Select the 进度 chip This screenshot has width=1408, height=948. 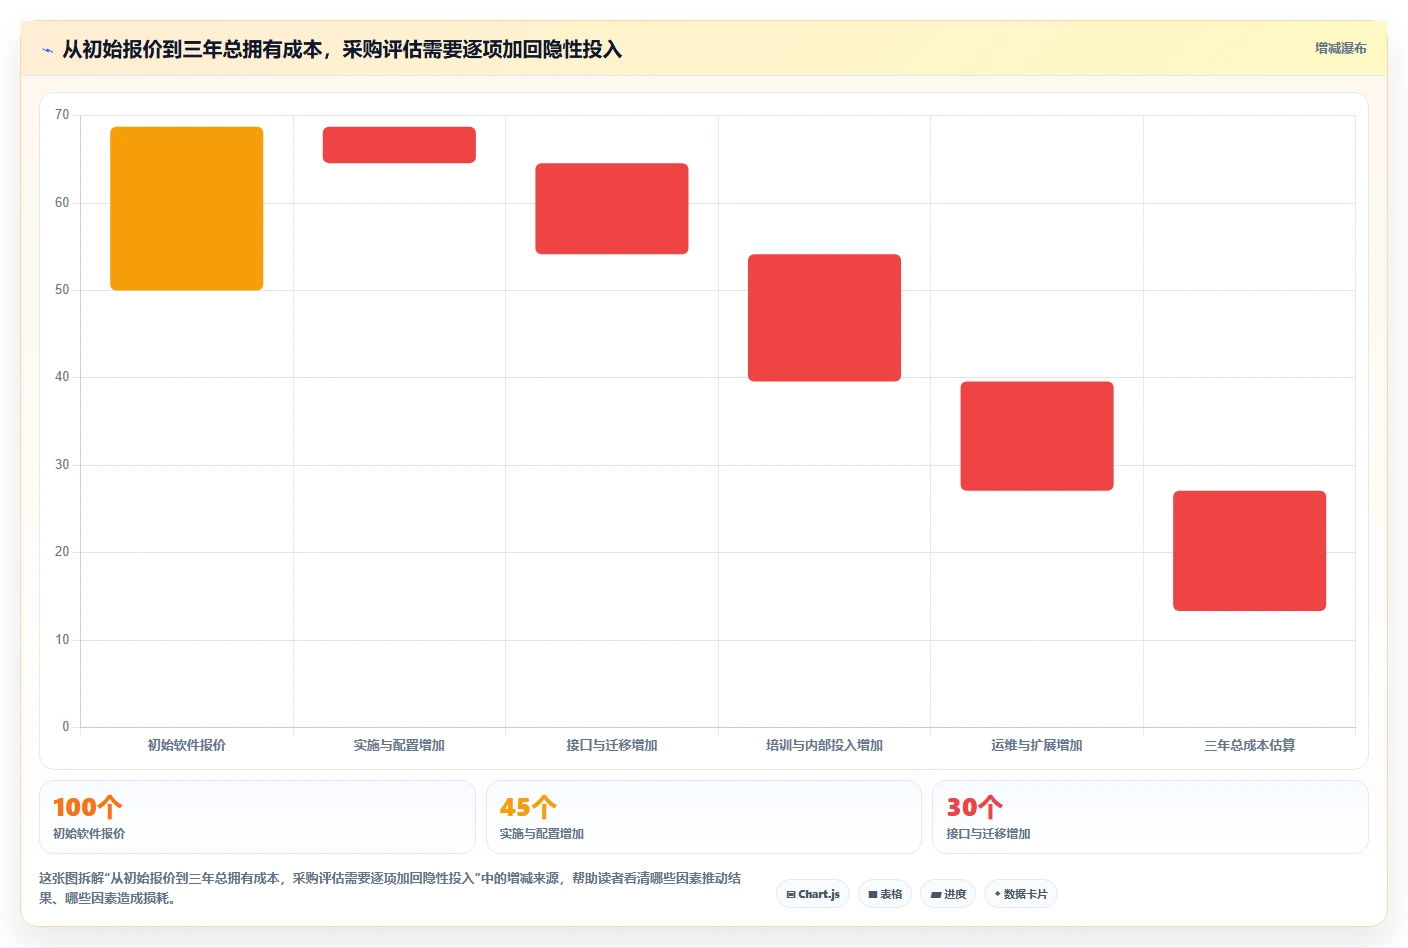[x=948, y=894]
